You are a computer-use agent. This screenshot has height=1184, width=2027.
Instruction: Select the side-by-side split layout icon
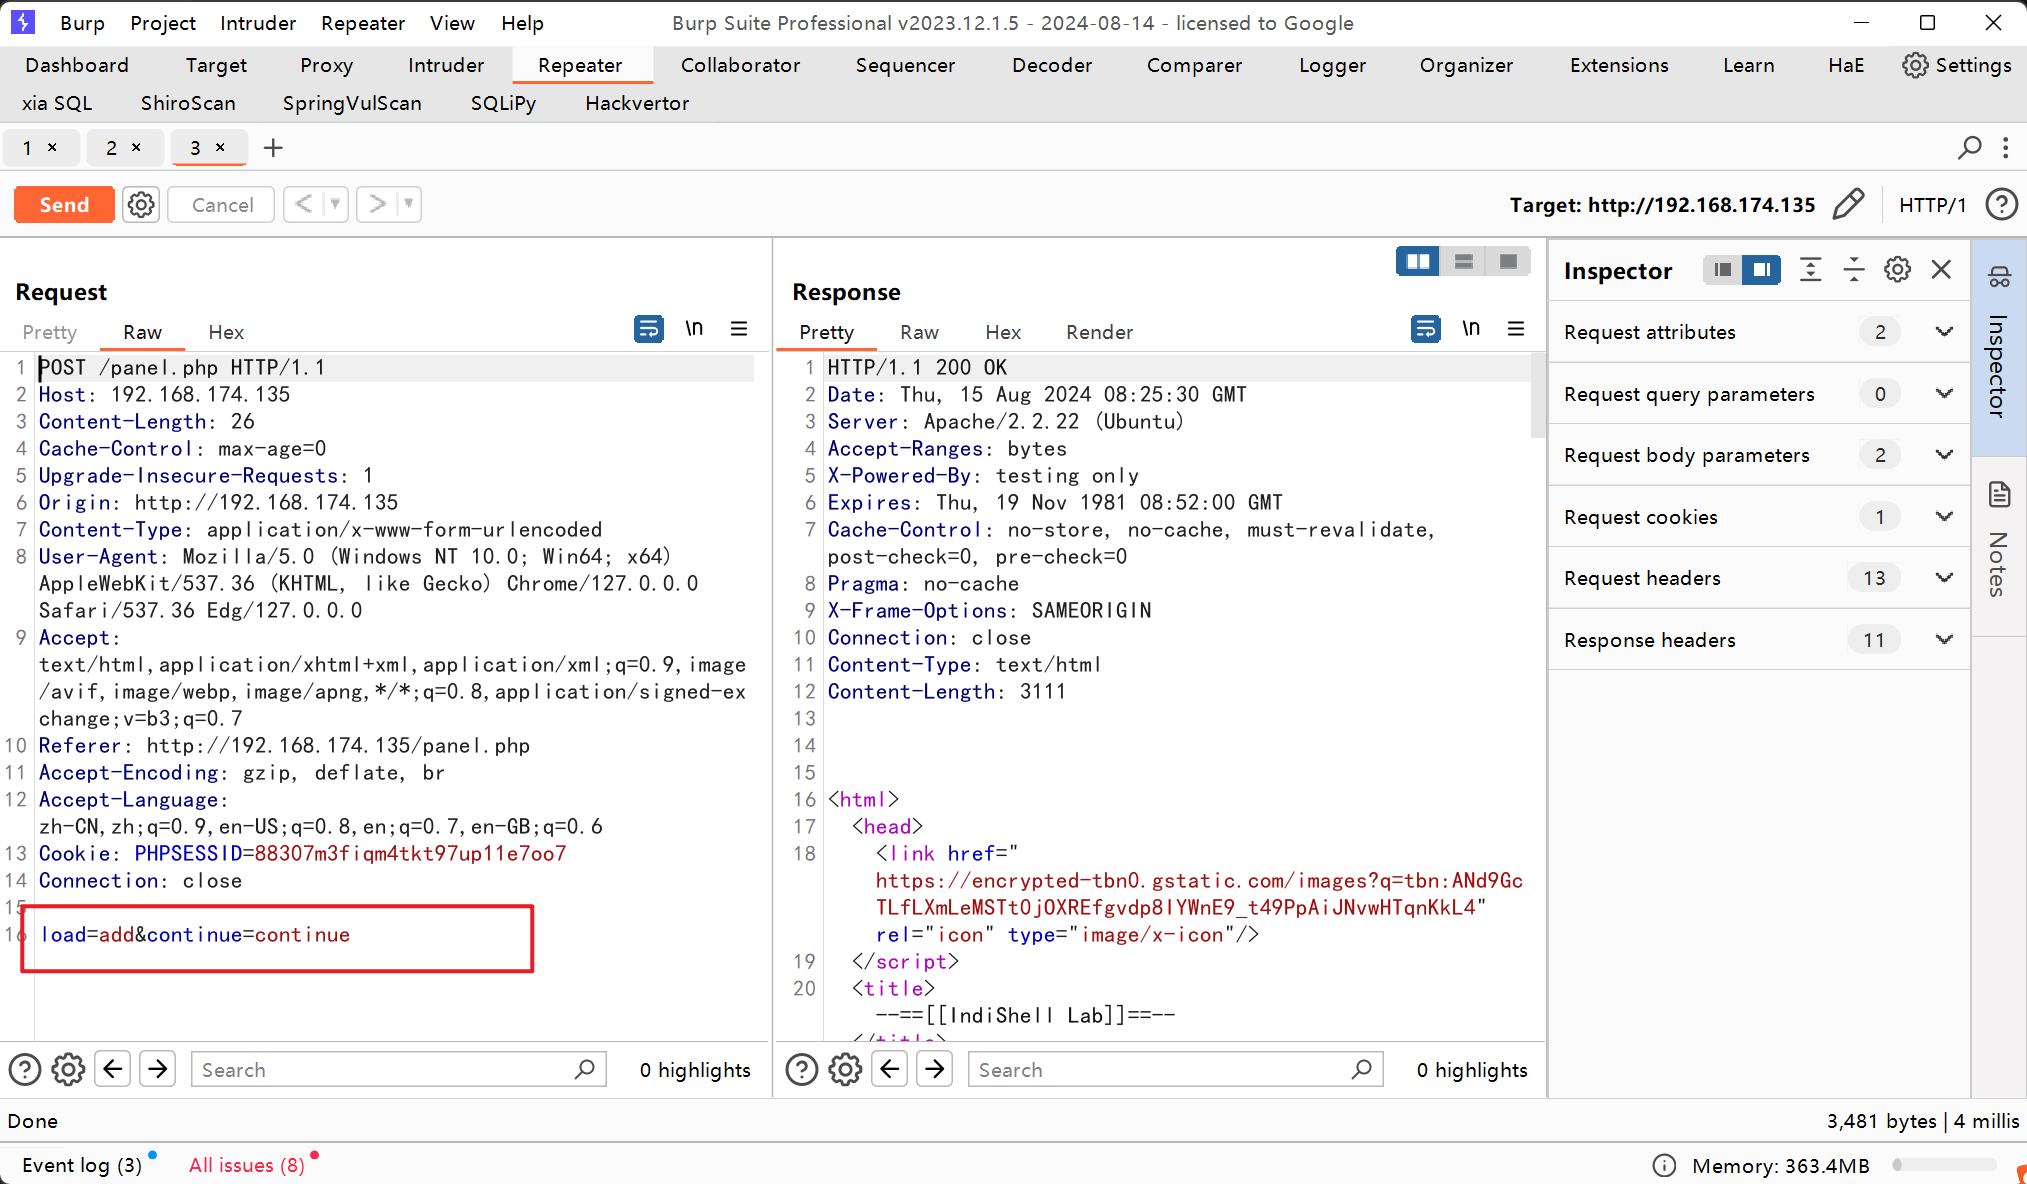pyautogui.click(x=1418, y=261)
